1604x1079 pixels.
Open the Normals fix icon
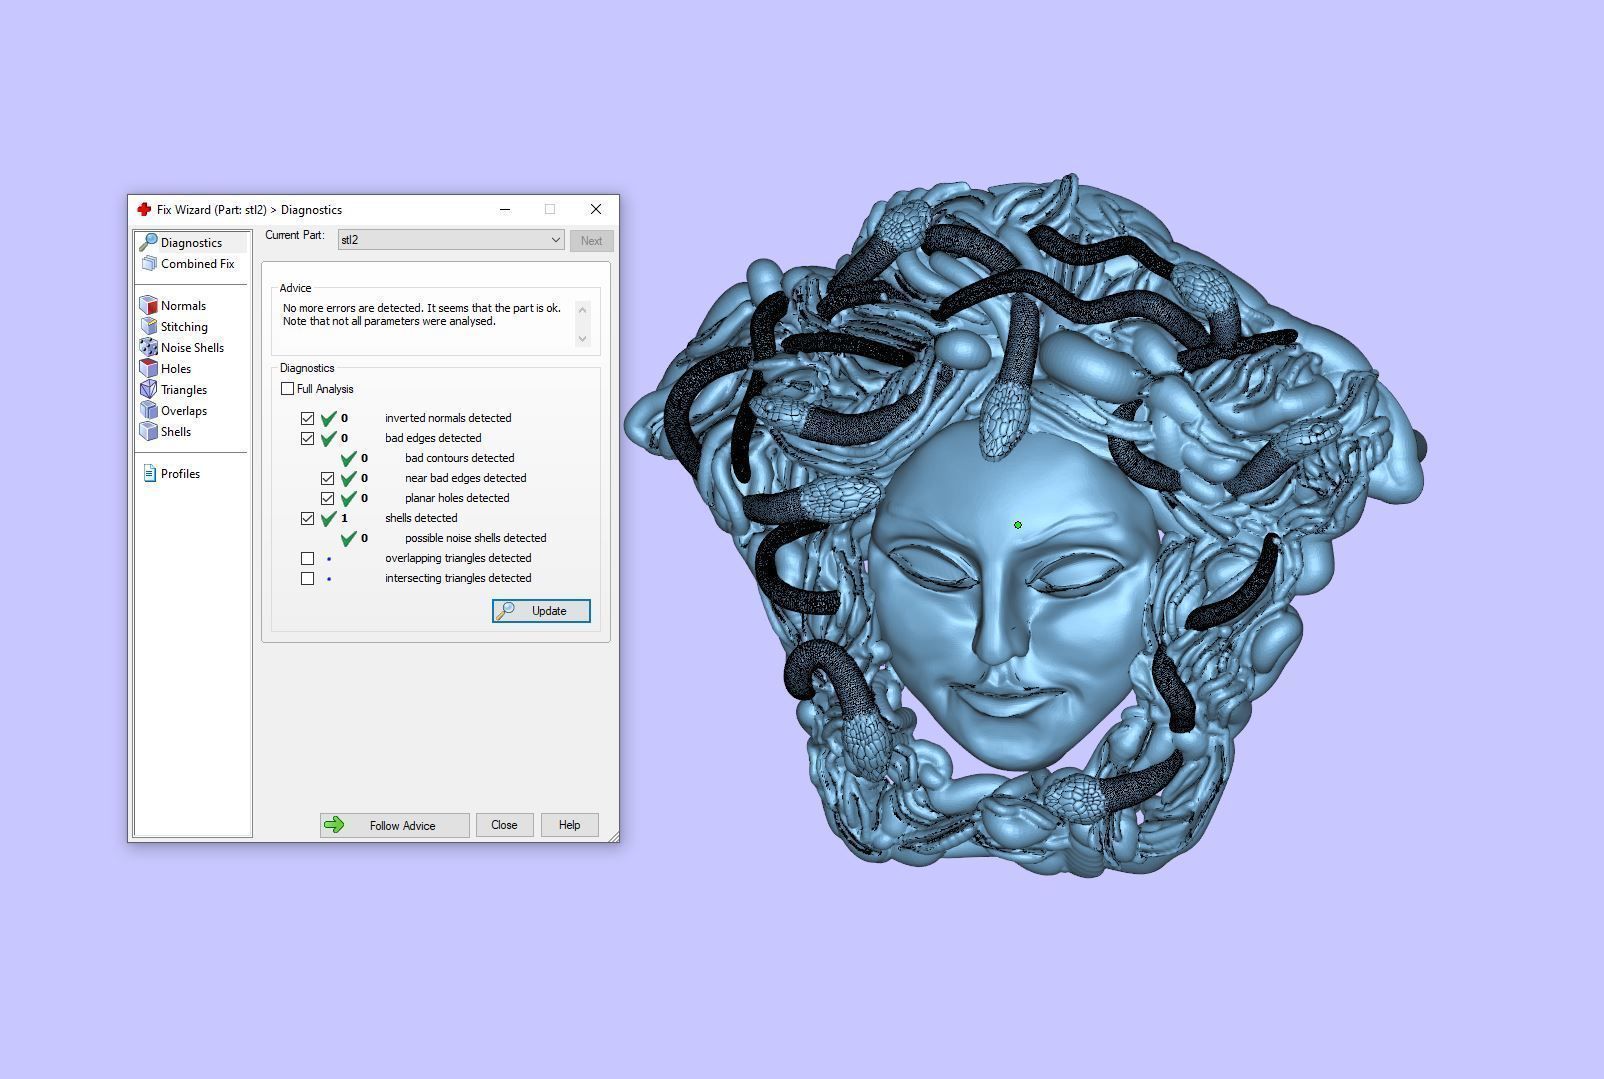(x=149, y=305)
